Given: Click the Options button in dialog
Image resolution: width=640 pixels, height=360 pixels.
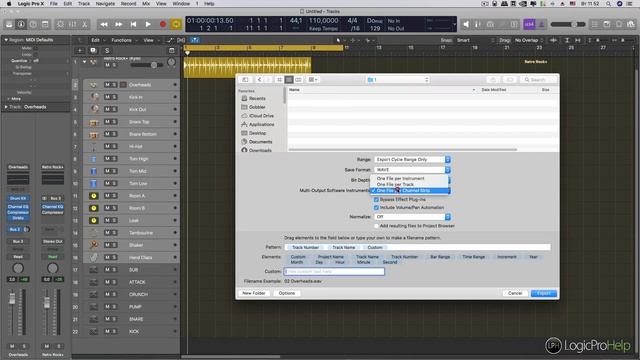Looking at the screenshot, I should click(x=287, y=293).
